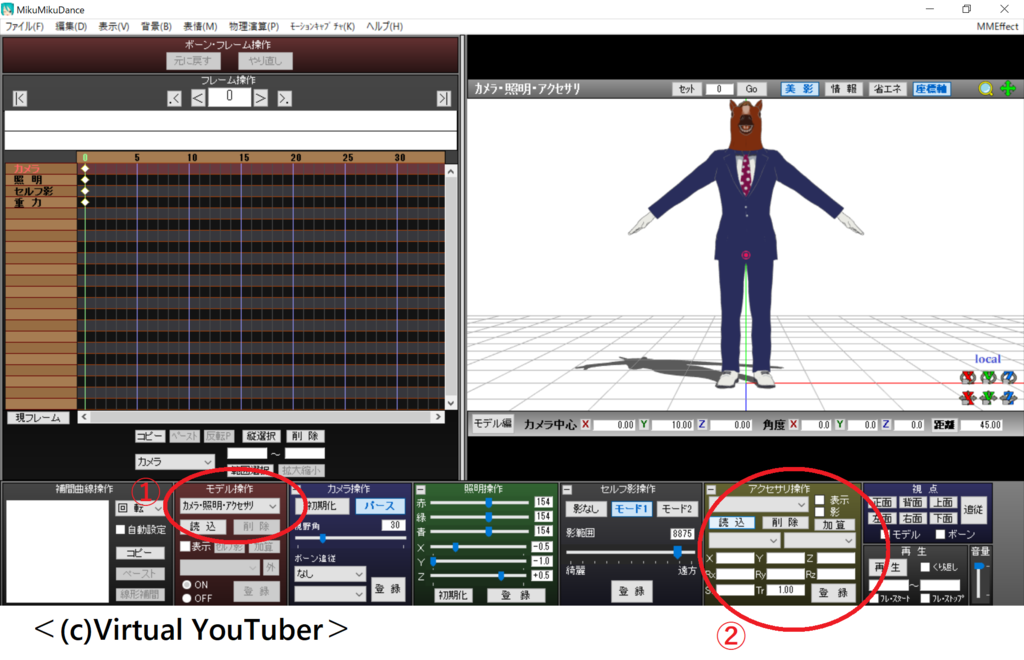
Task: Collapse the 照明操作 panel minus icon
Action: pos(421,489)
